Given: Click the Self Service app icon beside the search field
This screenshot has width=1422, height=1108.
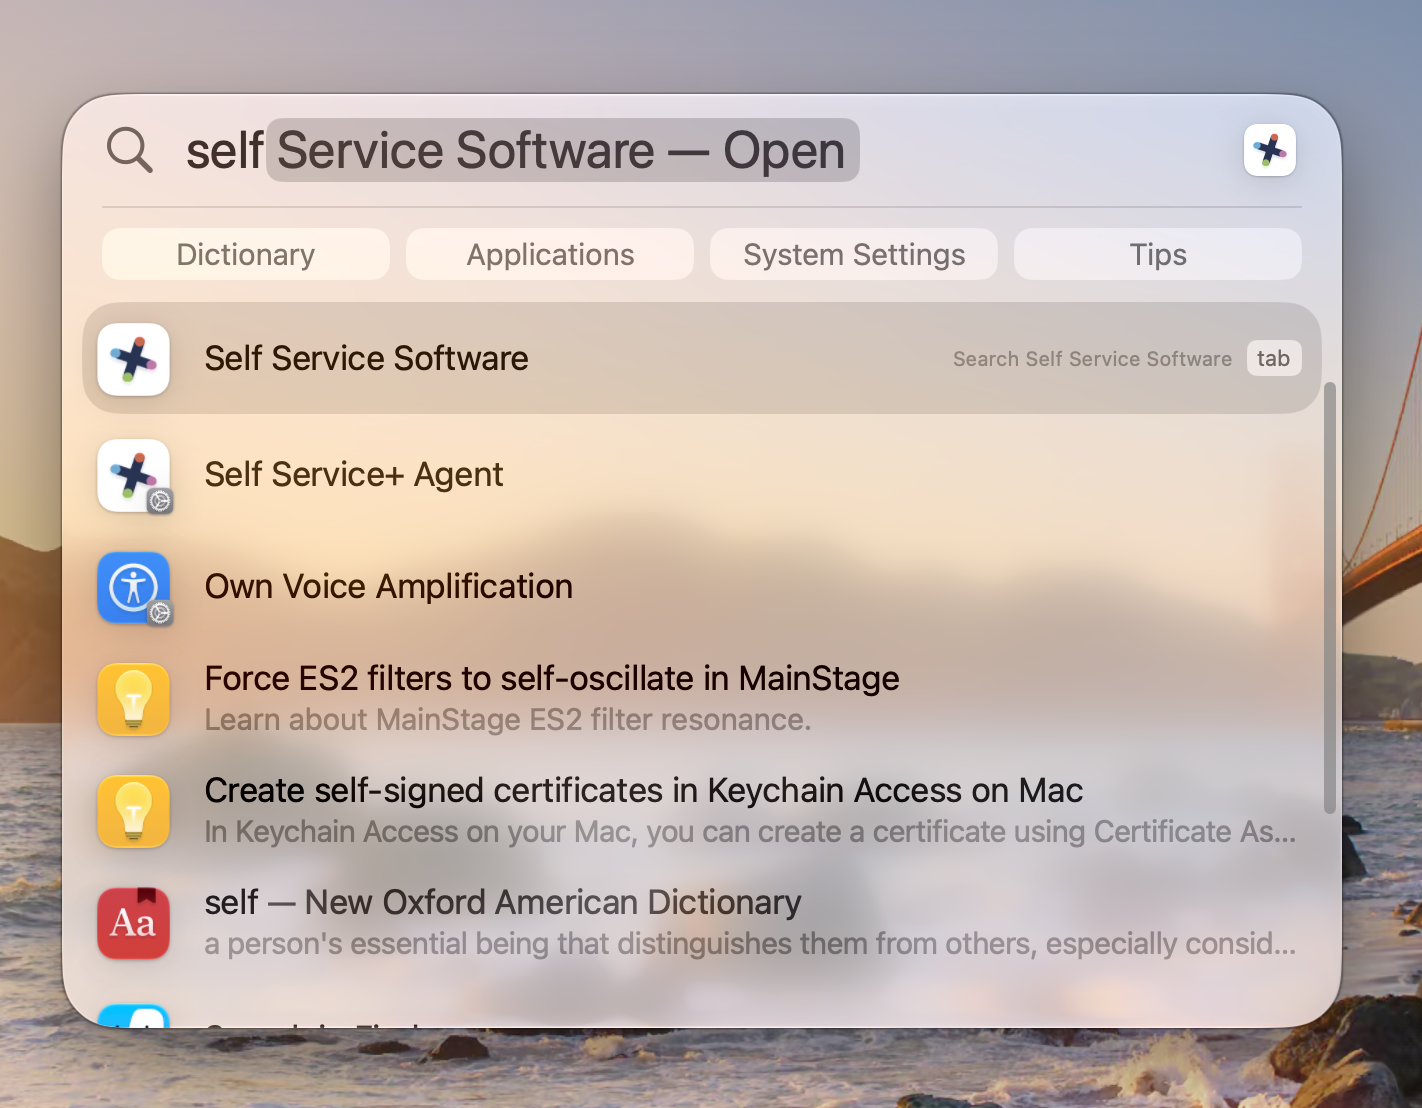Looking at the screenshot, I should [x=1270, y=150].
